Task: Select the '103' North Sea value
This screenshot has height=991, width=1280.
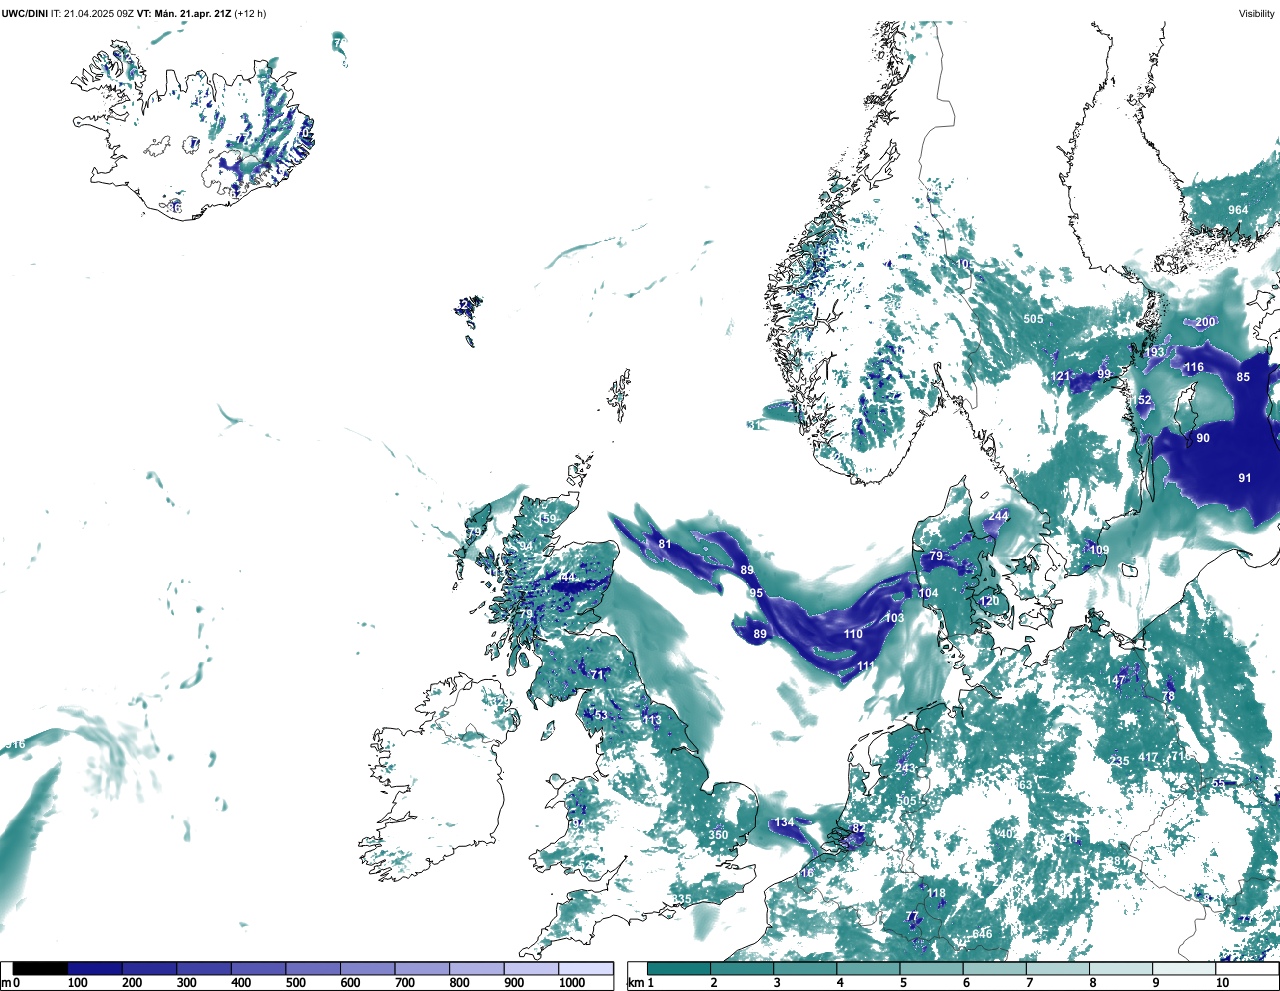Action: coord(894,618)
